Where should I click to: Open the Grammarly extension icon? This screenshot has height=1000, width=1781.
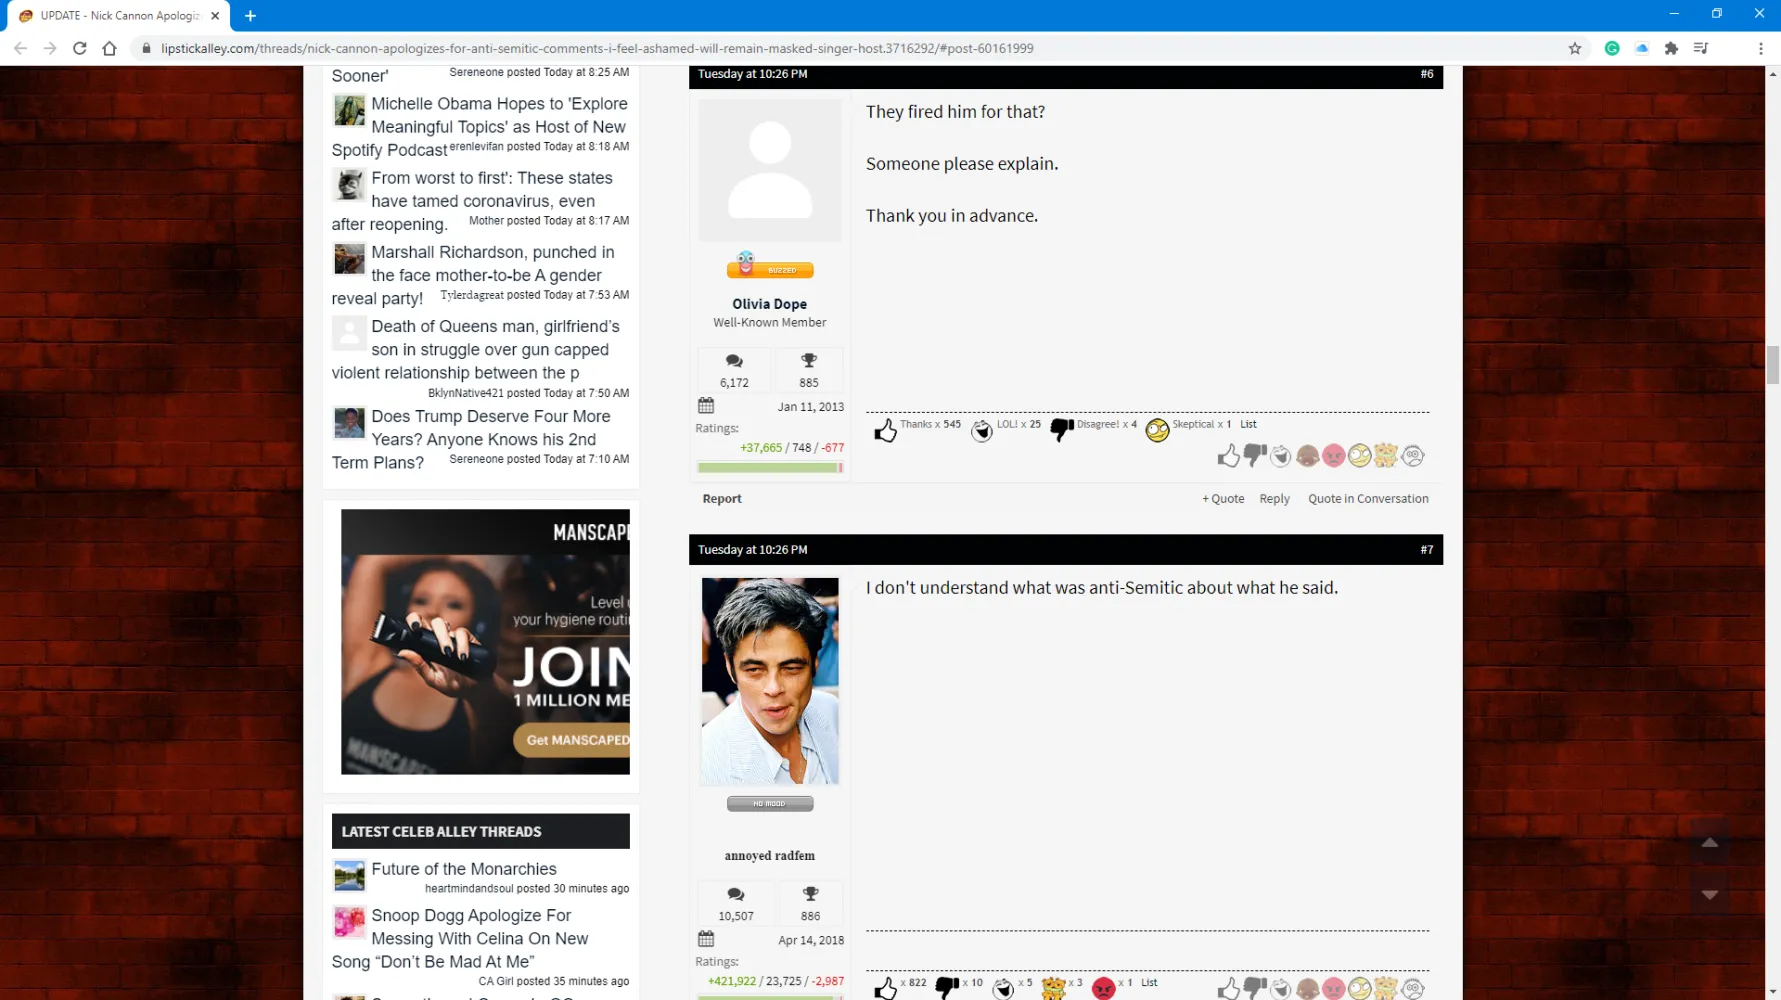click(x=1612, y=48)
